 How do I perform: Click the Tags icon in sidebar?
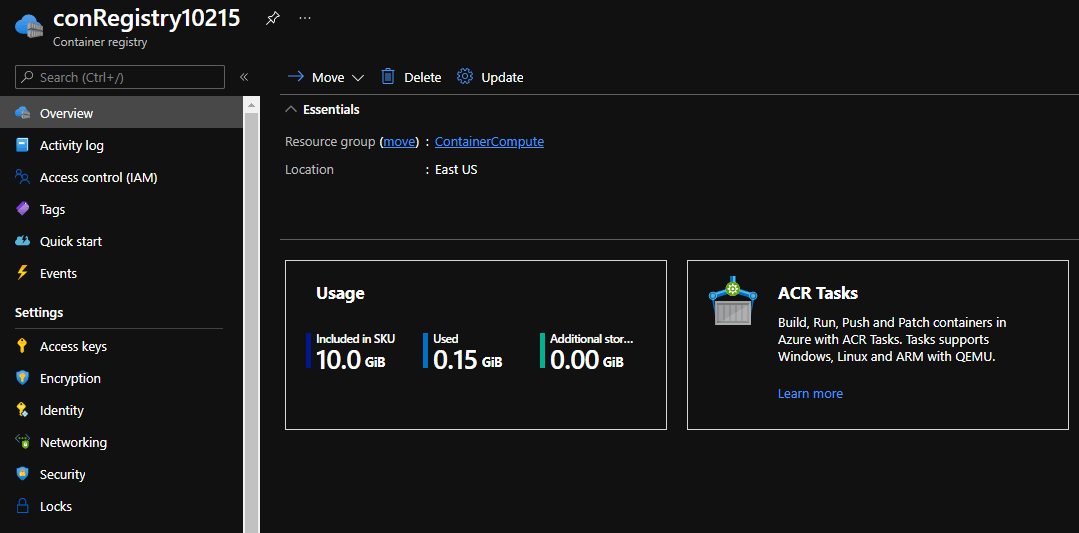22,209
